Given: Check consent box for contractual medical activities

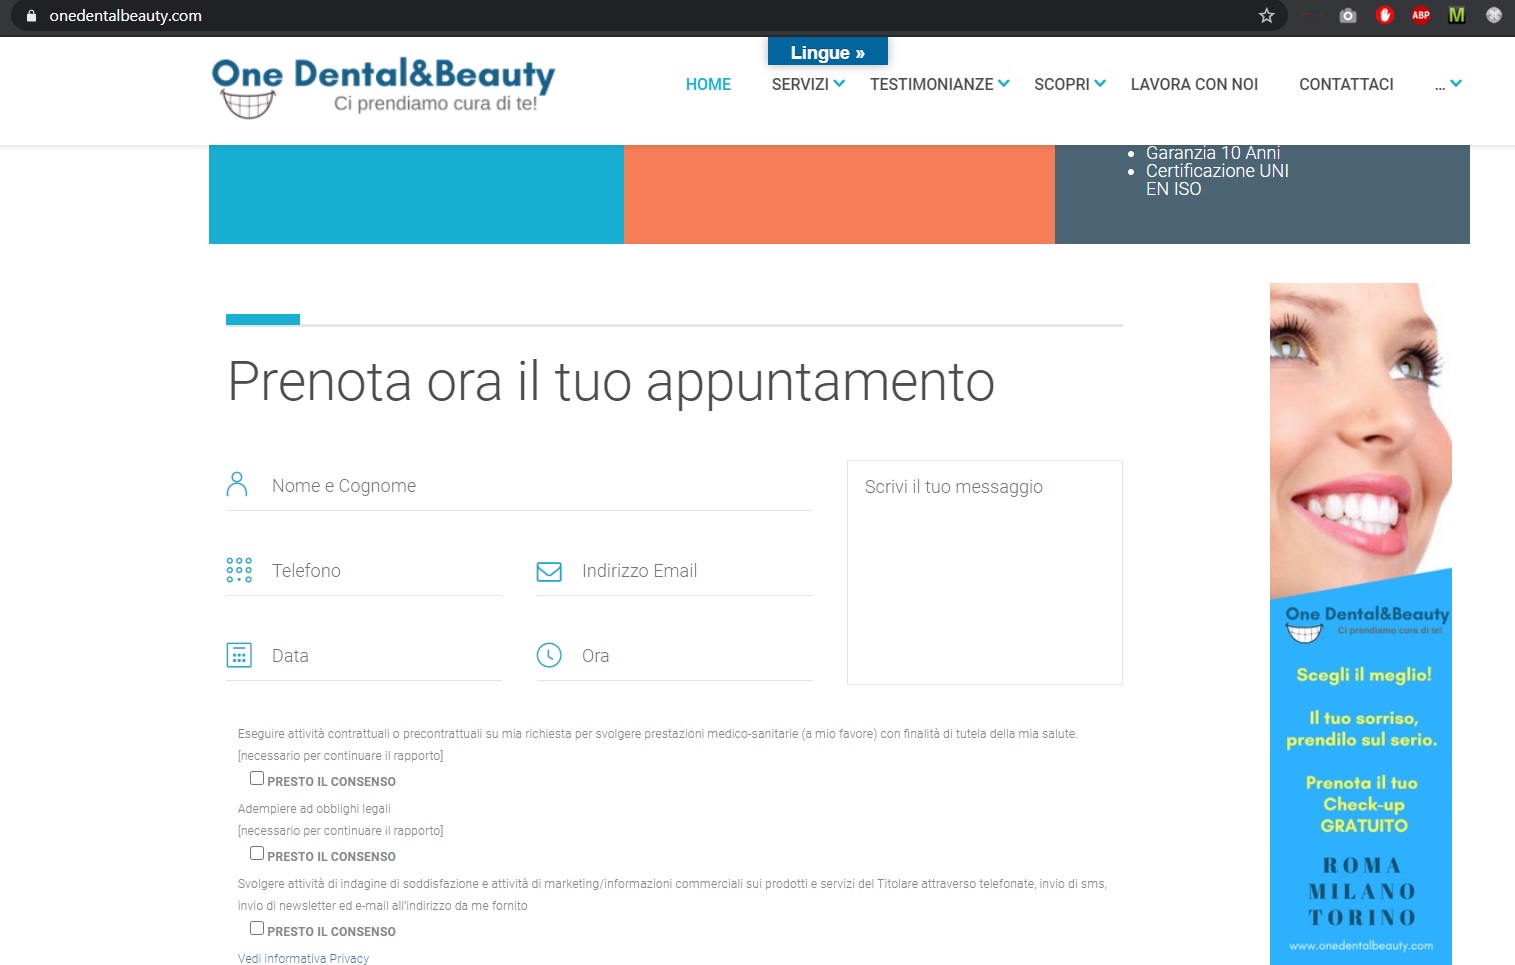Looking at the screenshot, I should 257,778.
